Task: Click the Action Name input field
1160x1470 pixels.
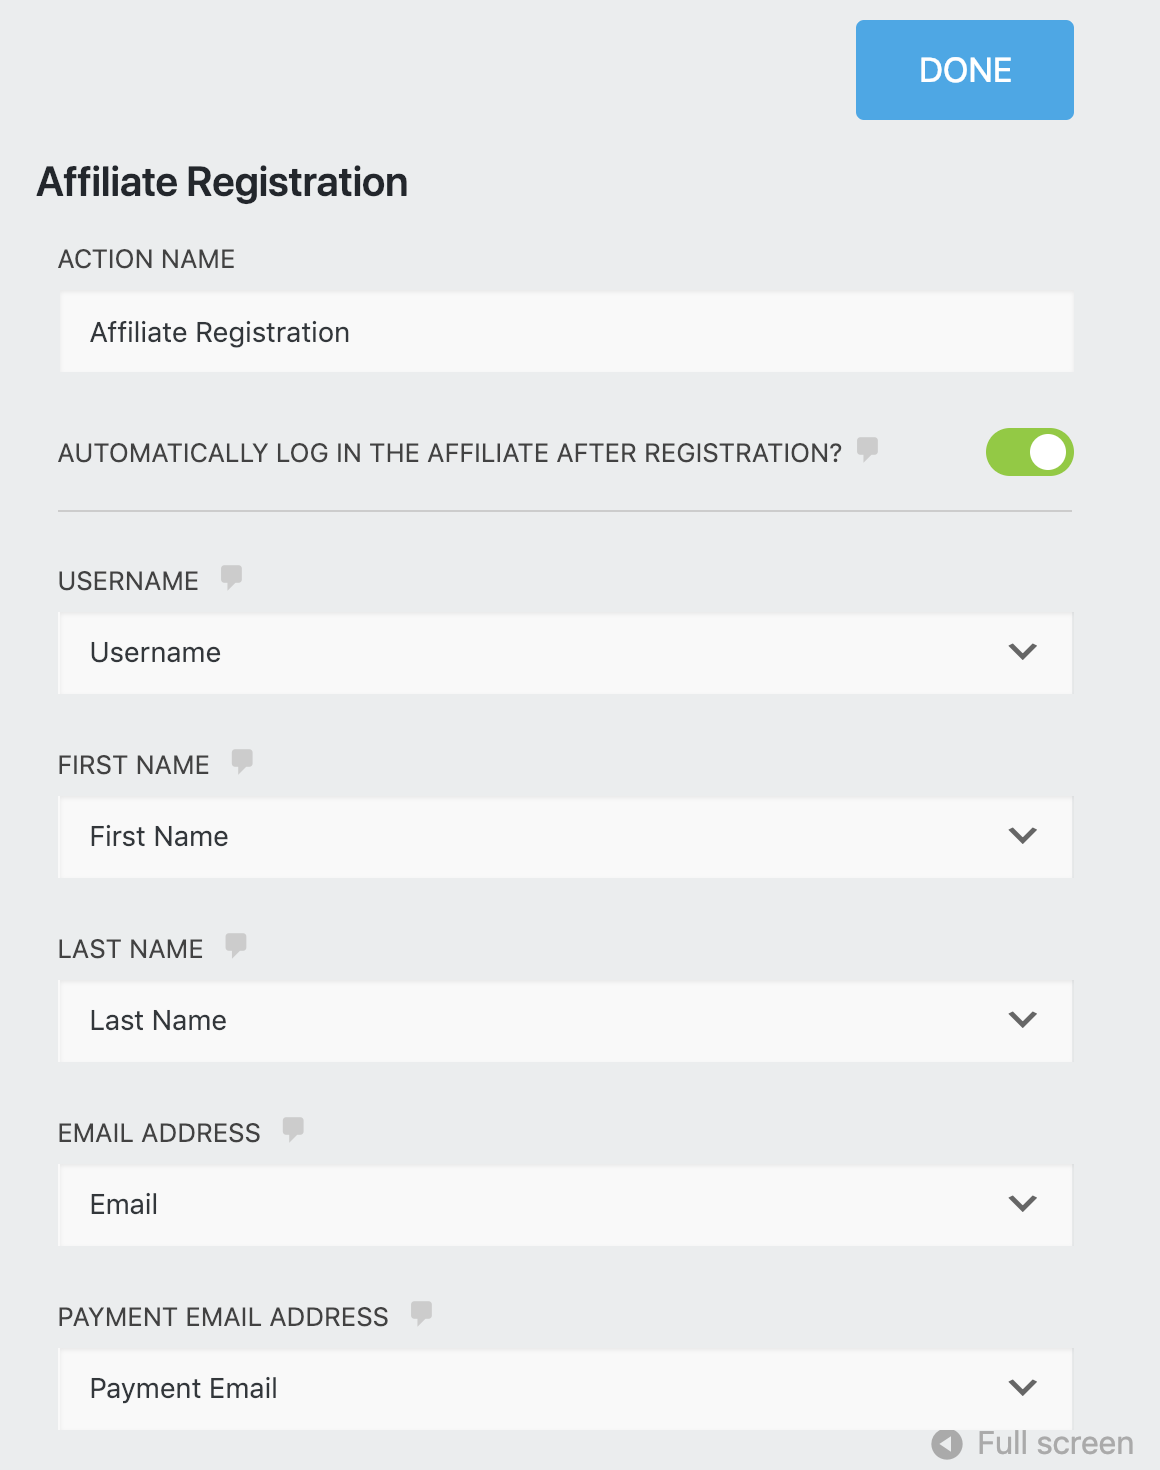Action: (565, 331)
